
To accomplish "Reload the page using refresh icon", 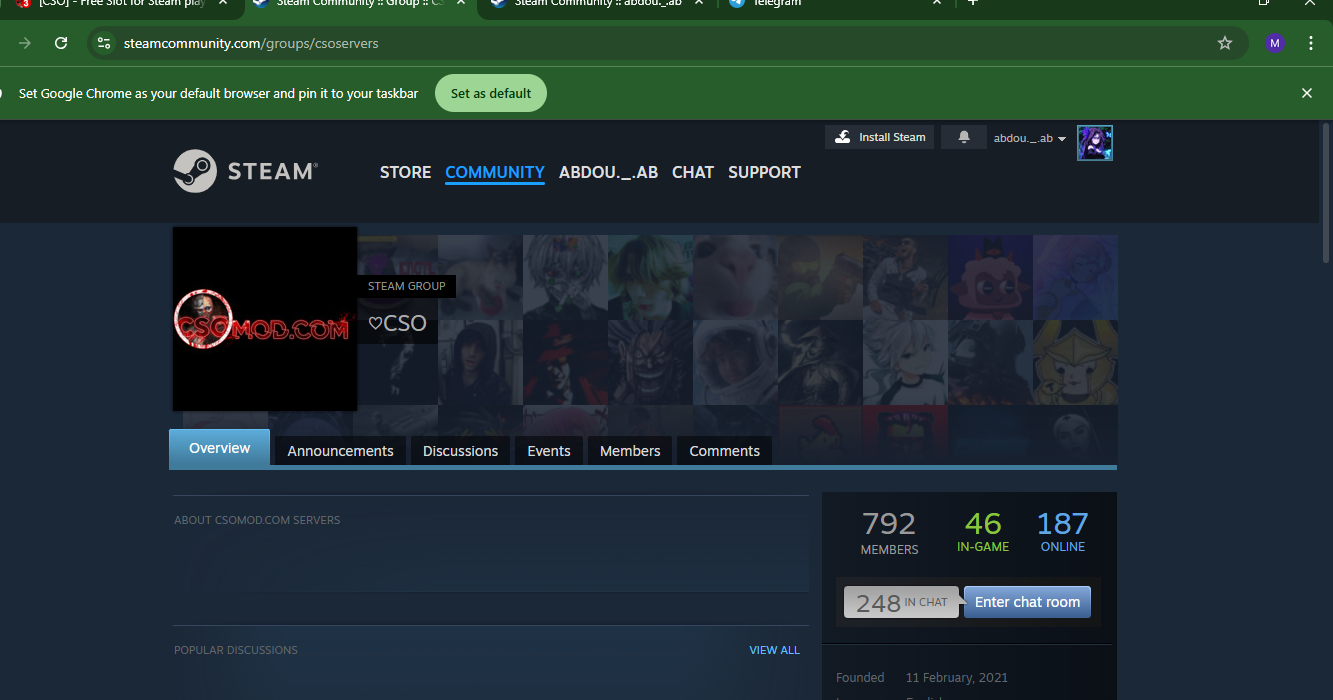I will pos(61,43).
